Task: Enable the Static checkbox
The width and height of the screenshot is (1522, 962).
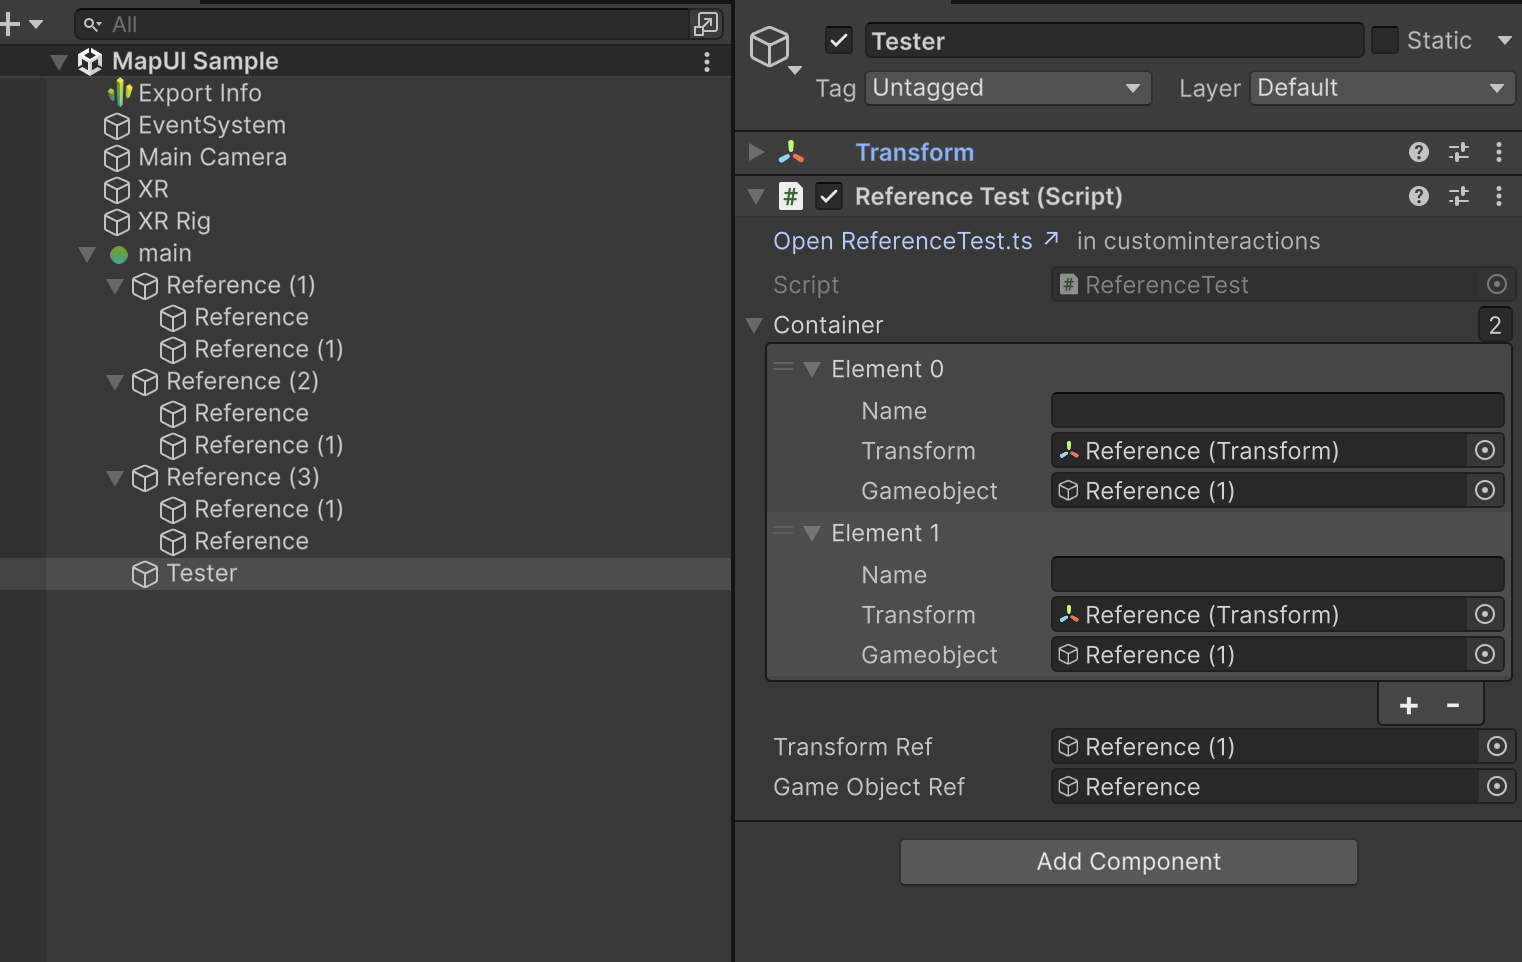Action: point(1384,41)
